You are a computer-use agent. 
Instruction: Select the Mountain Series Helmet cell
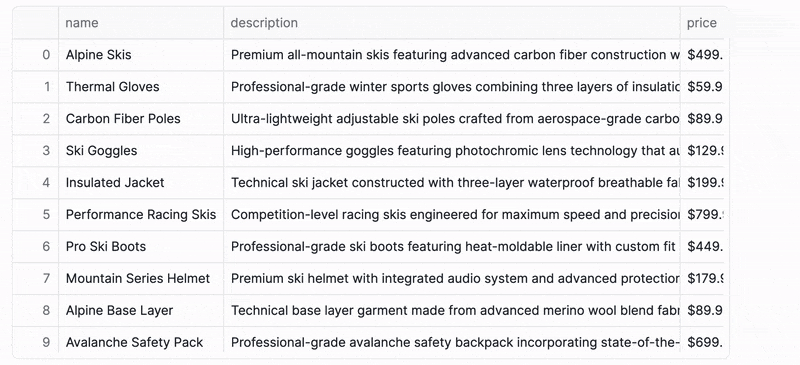[x=141, y=278]
